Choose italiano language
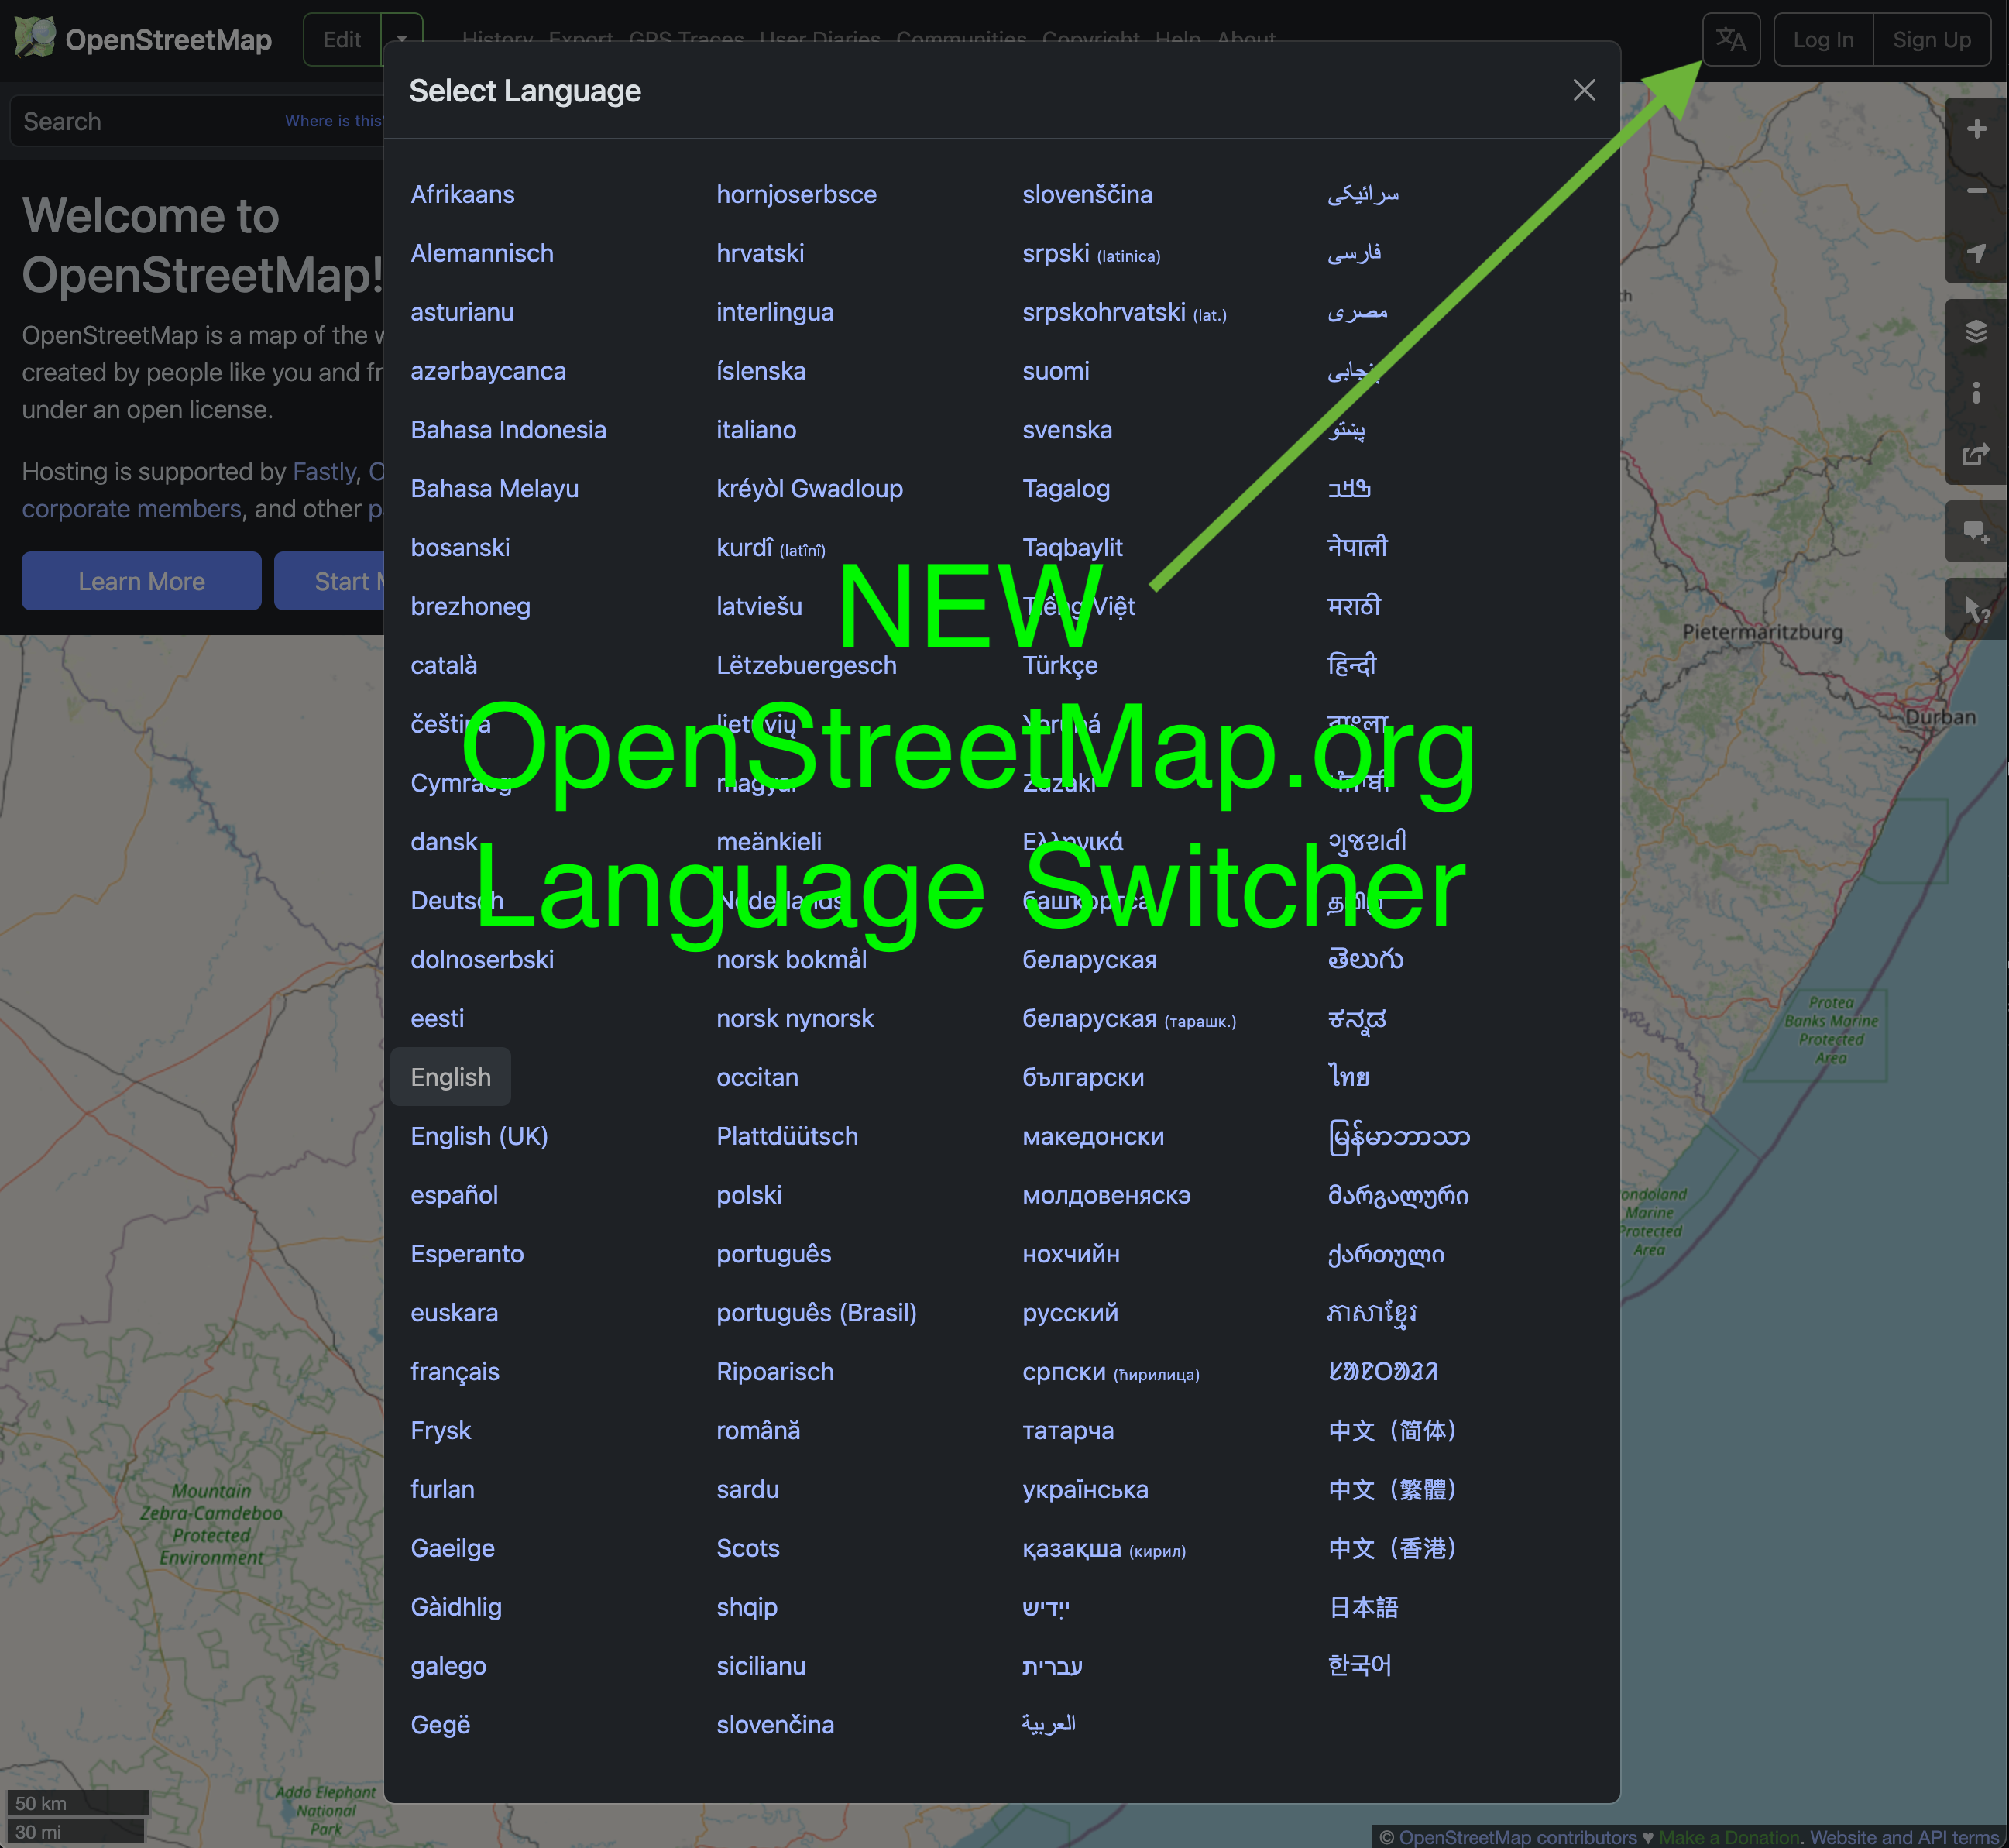 (756, 430)
